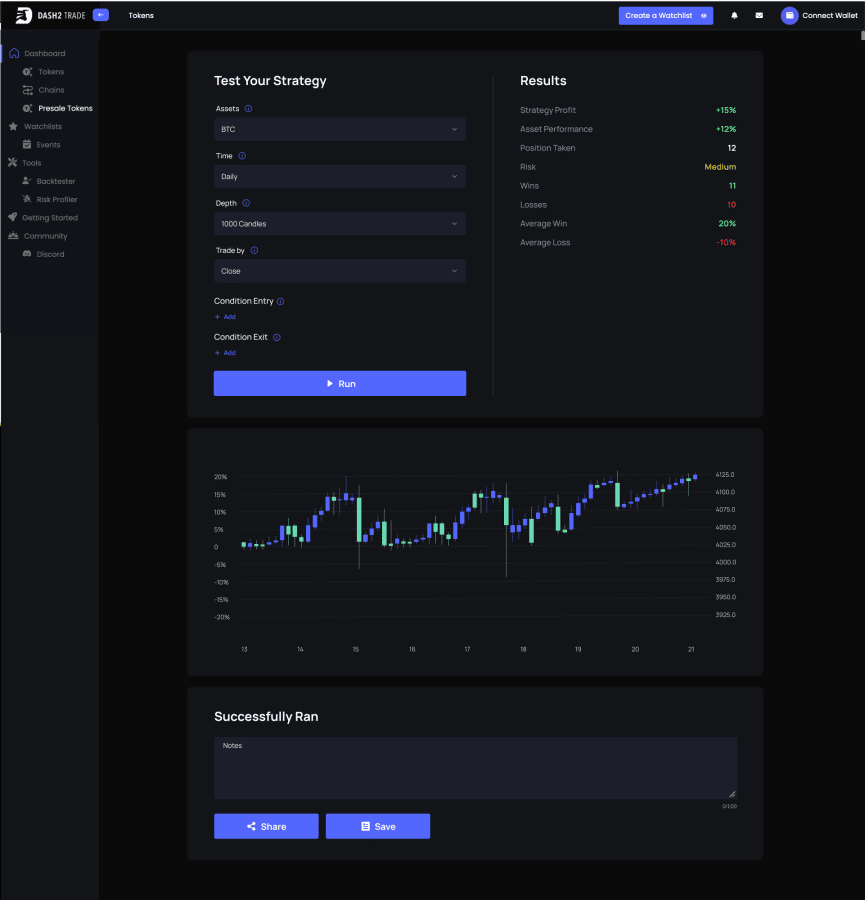Click the Community people icon

click(13, 235)
